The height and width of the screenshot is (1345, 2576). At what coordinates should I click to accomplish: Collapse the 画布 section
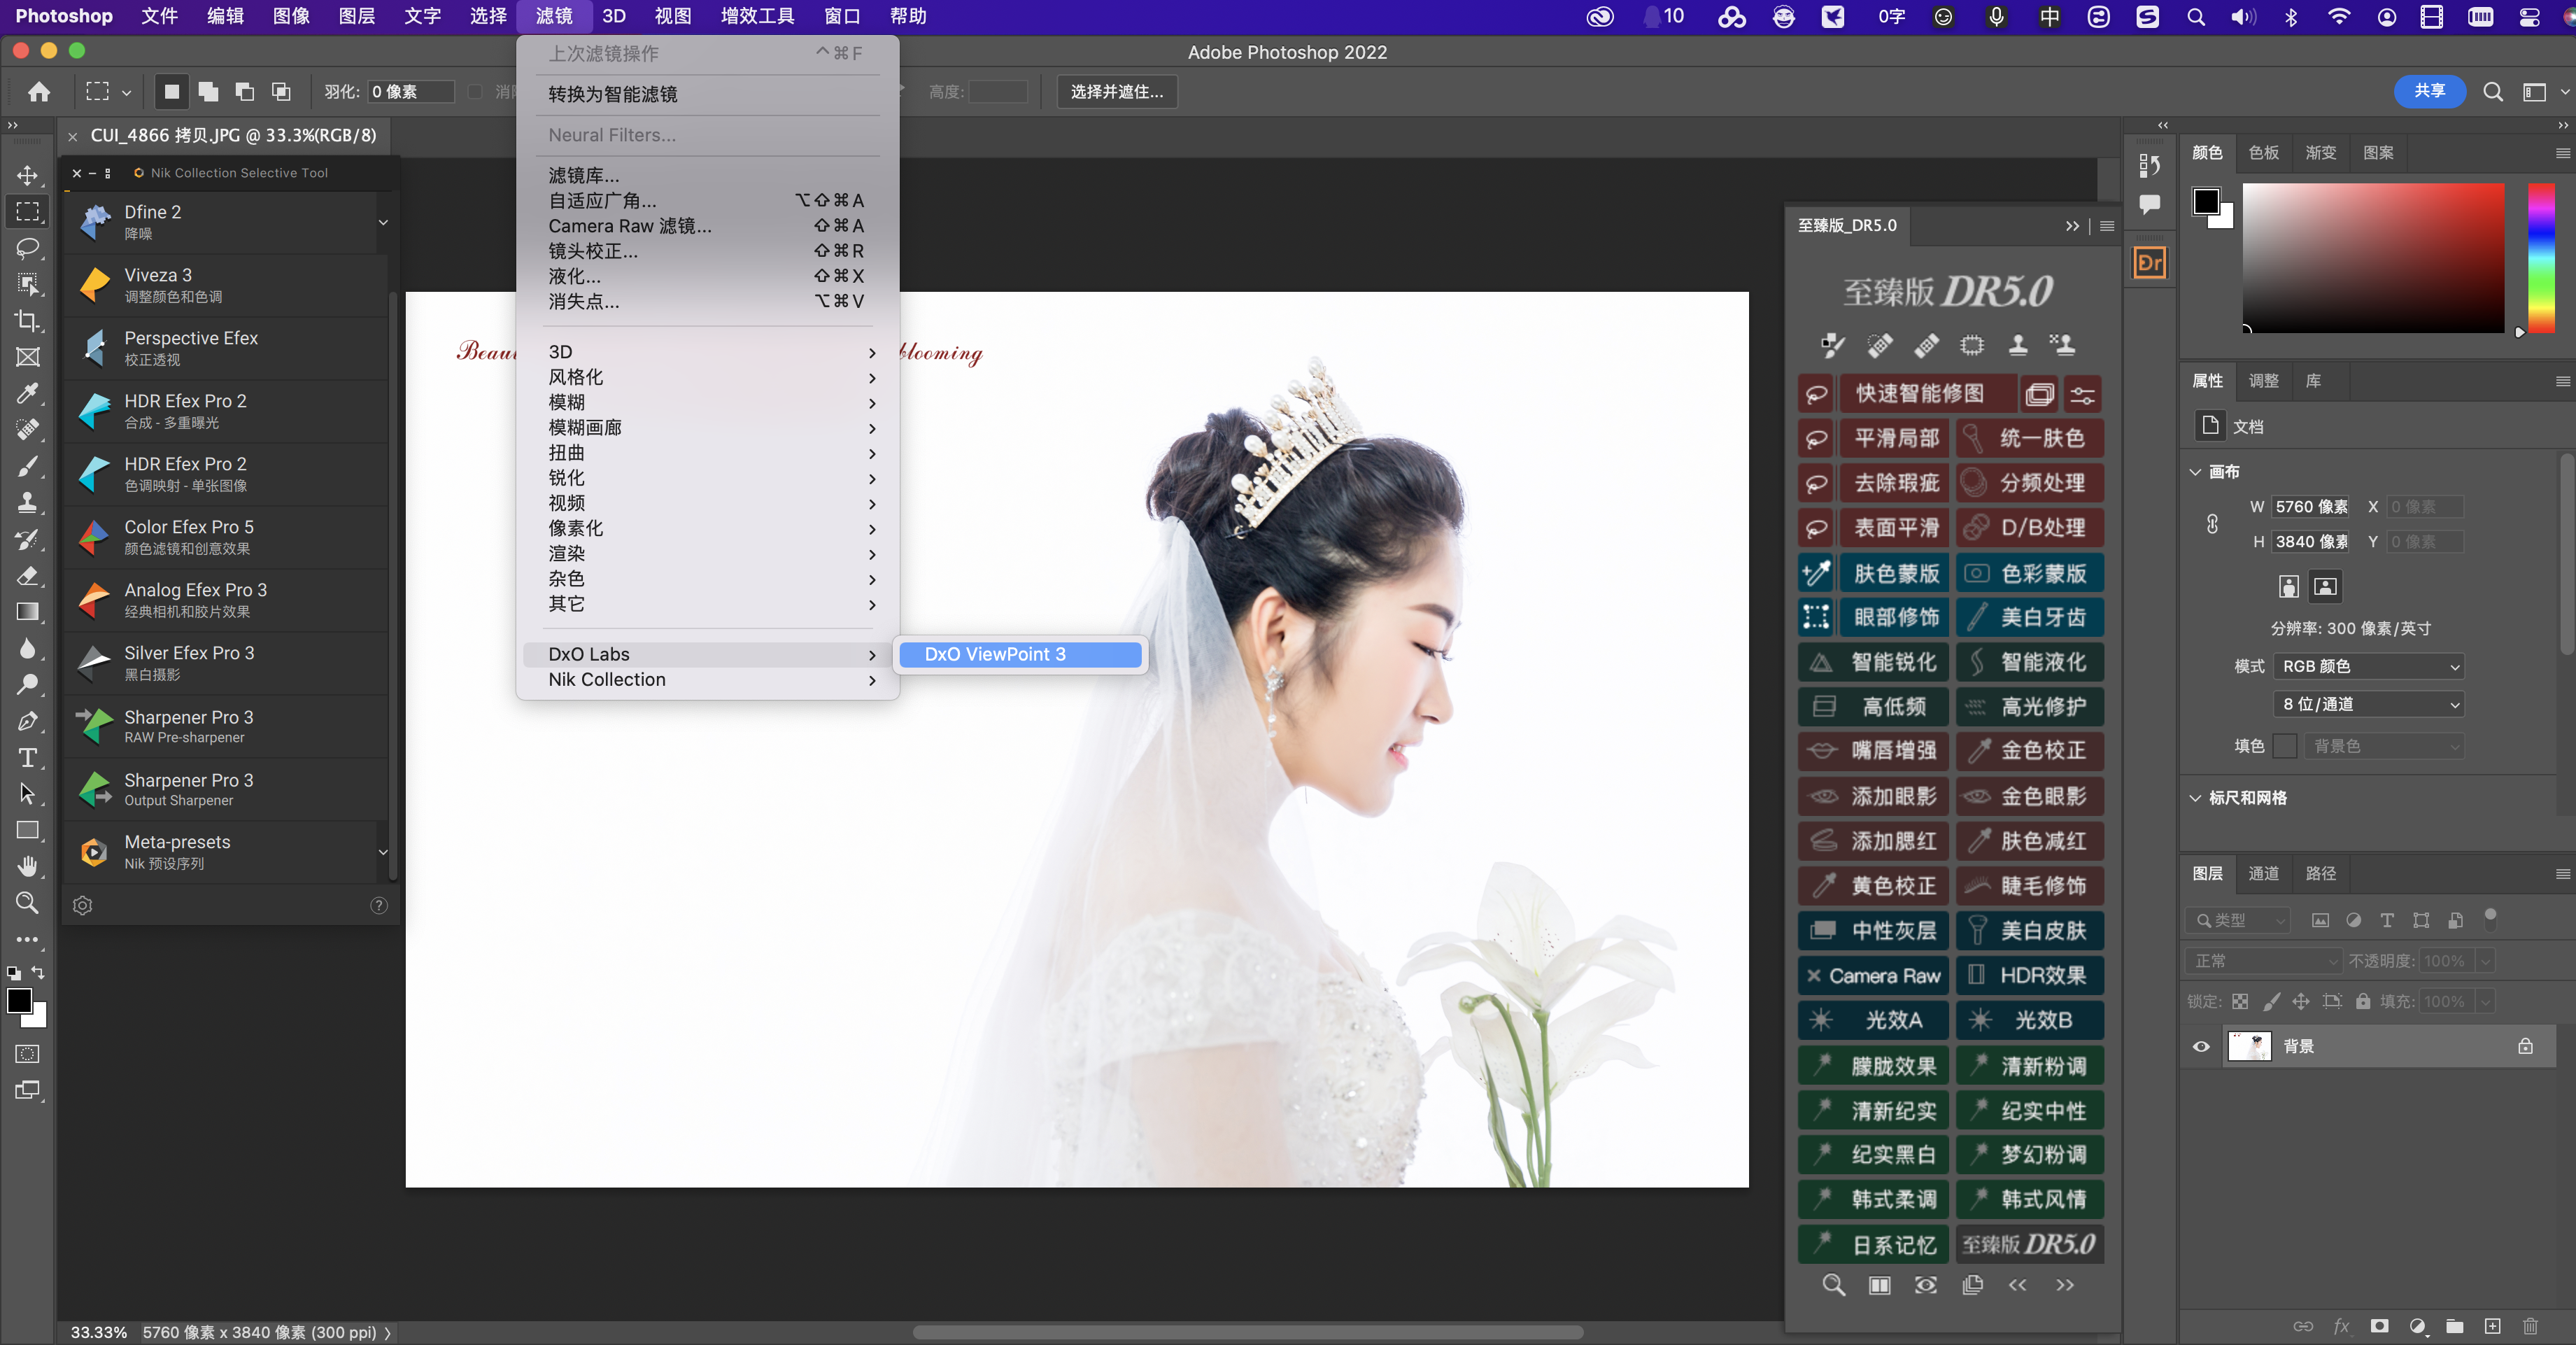(2195, 472)
